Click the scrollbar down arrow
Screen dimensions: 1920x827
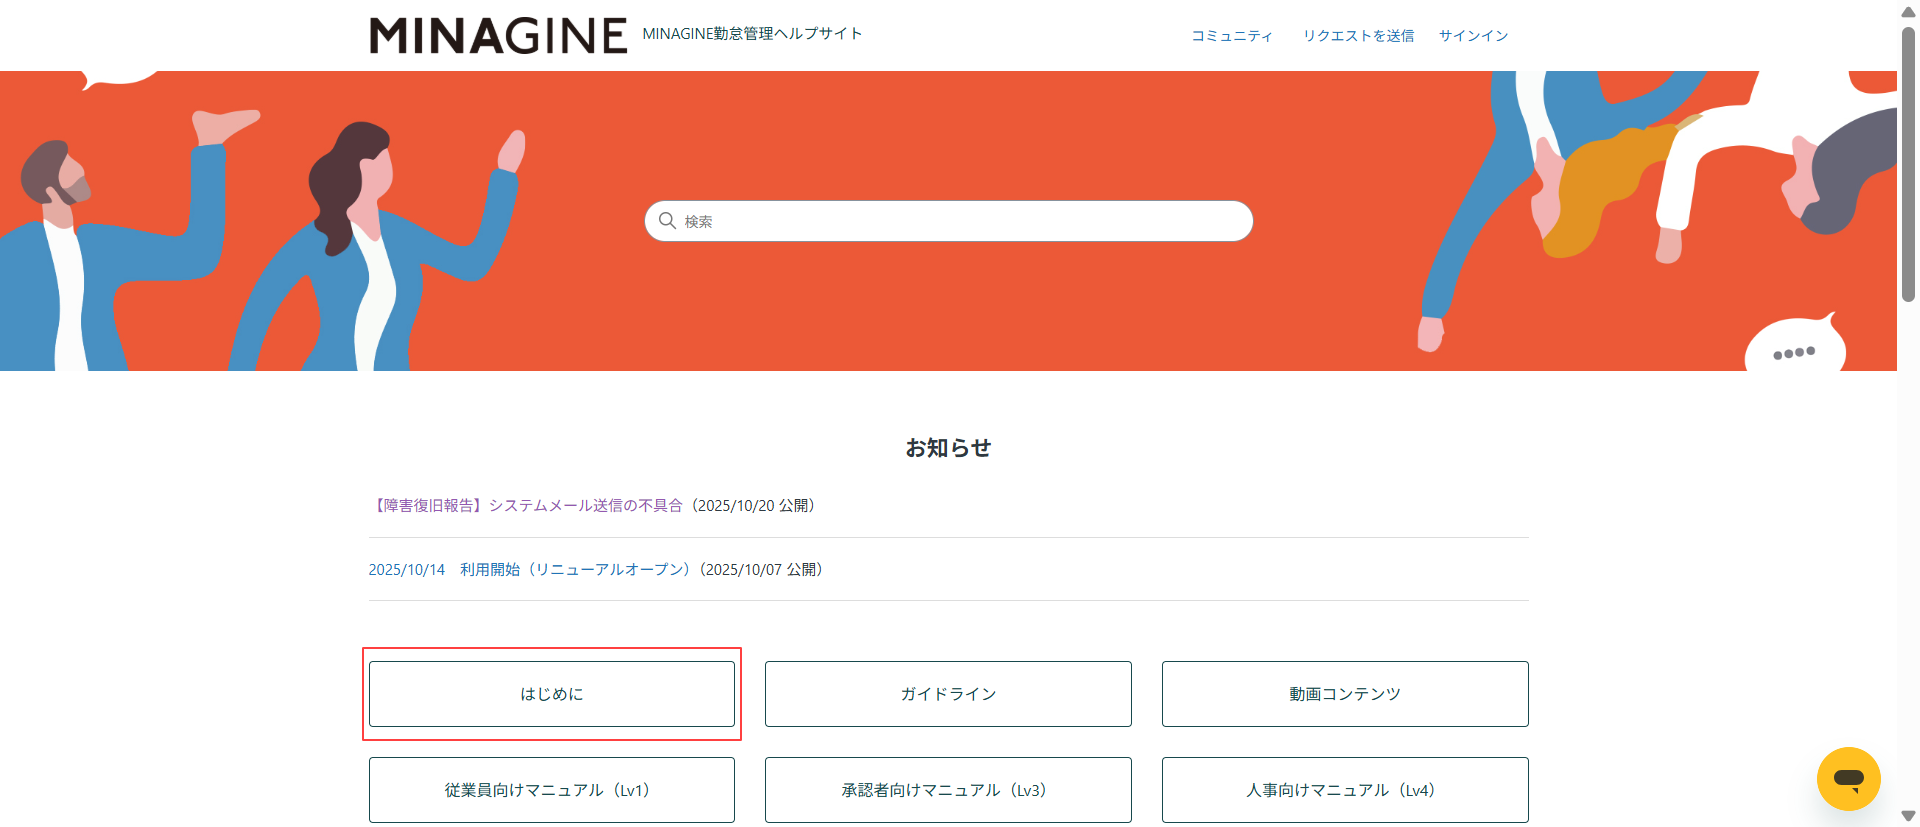pos(1908,816)
